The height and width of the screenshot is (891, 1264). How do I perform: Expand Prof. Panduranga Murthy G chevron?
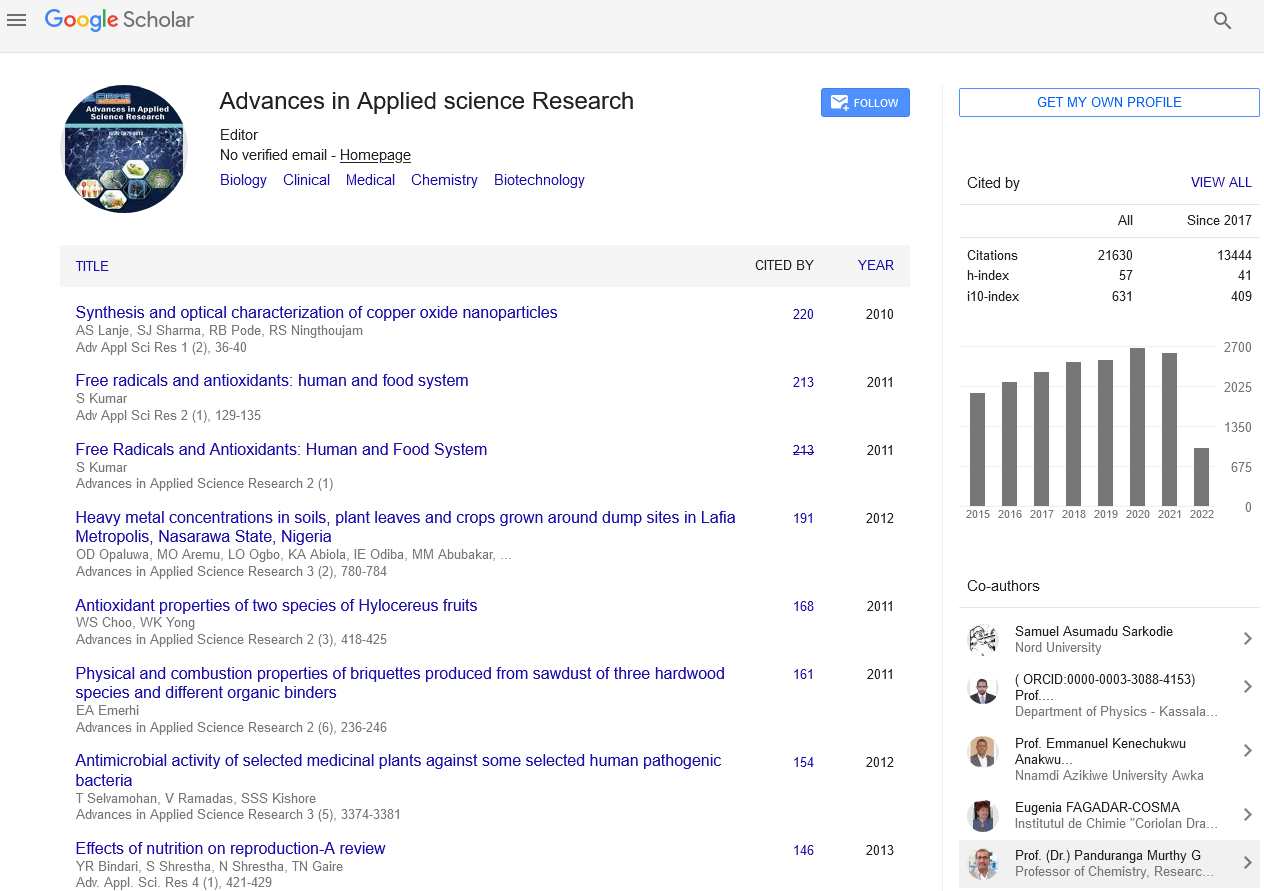1247,863
